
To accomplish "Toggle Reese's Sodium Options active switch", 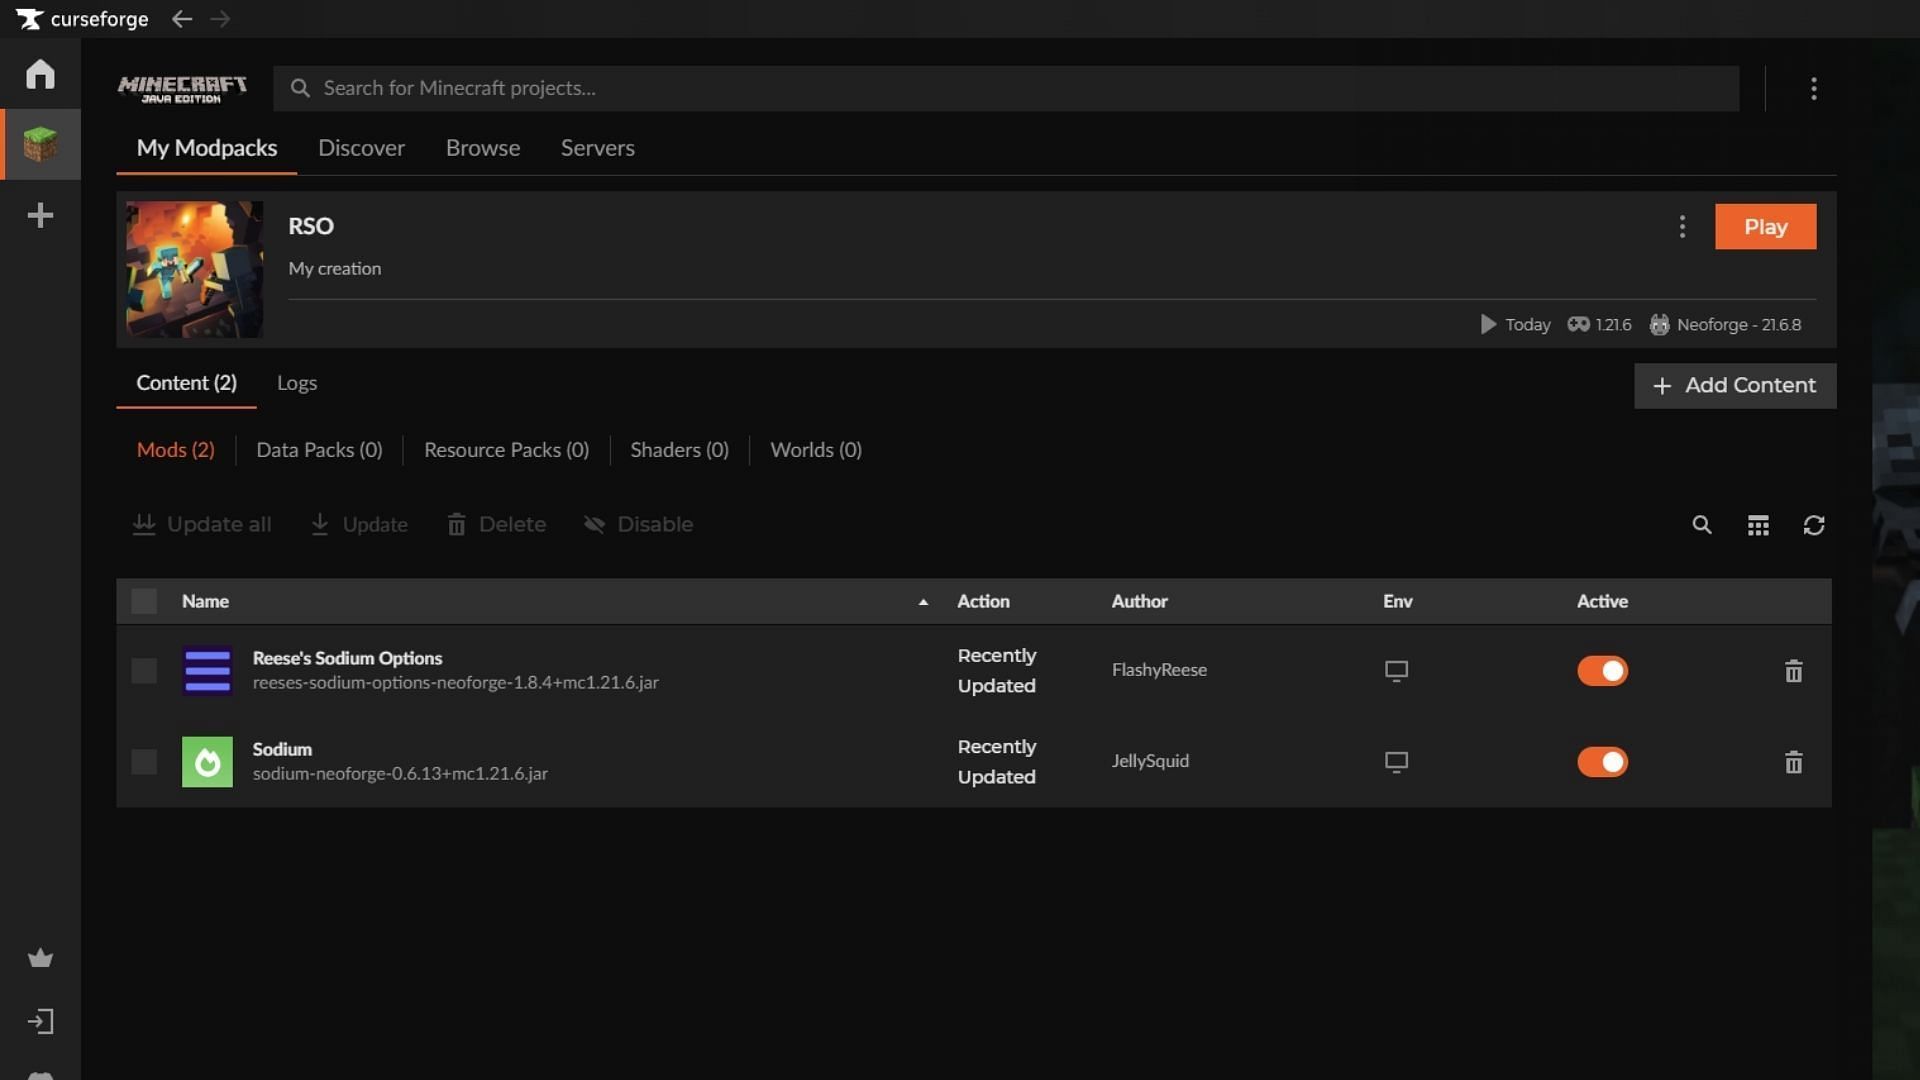I will pos(1602,671).
